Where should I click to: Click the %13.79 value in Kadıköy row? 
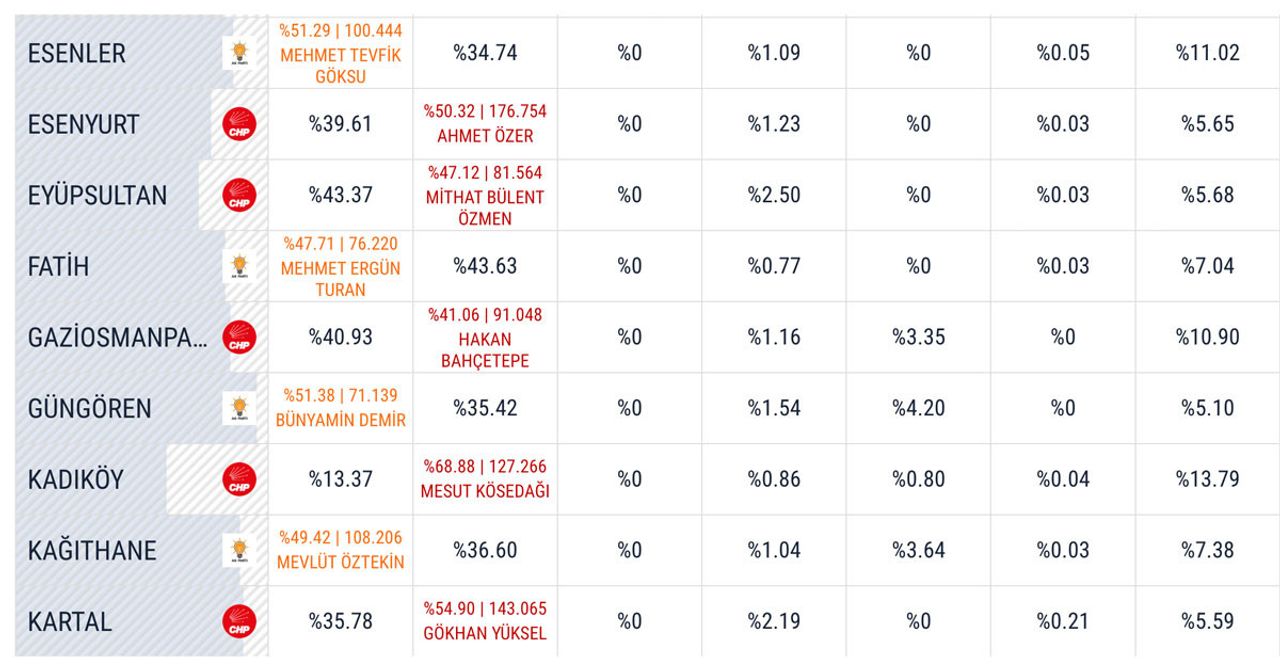1207,479
